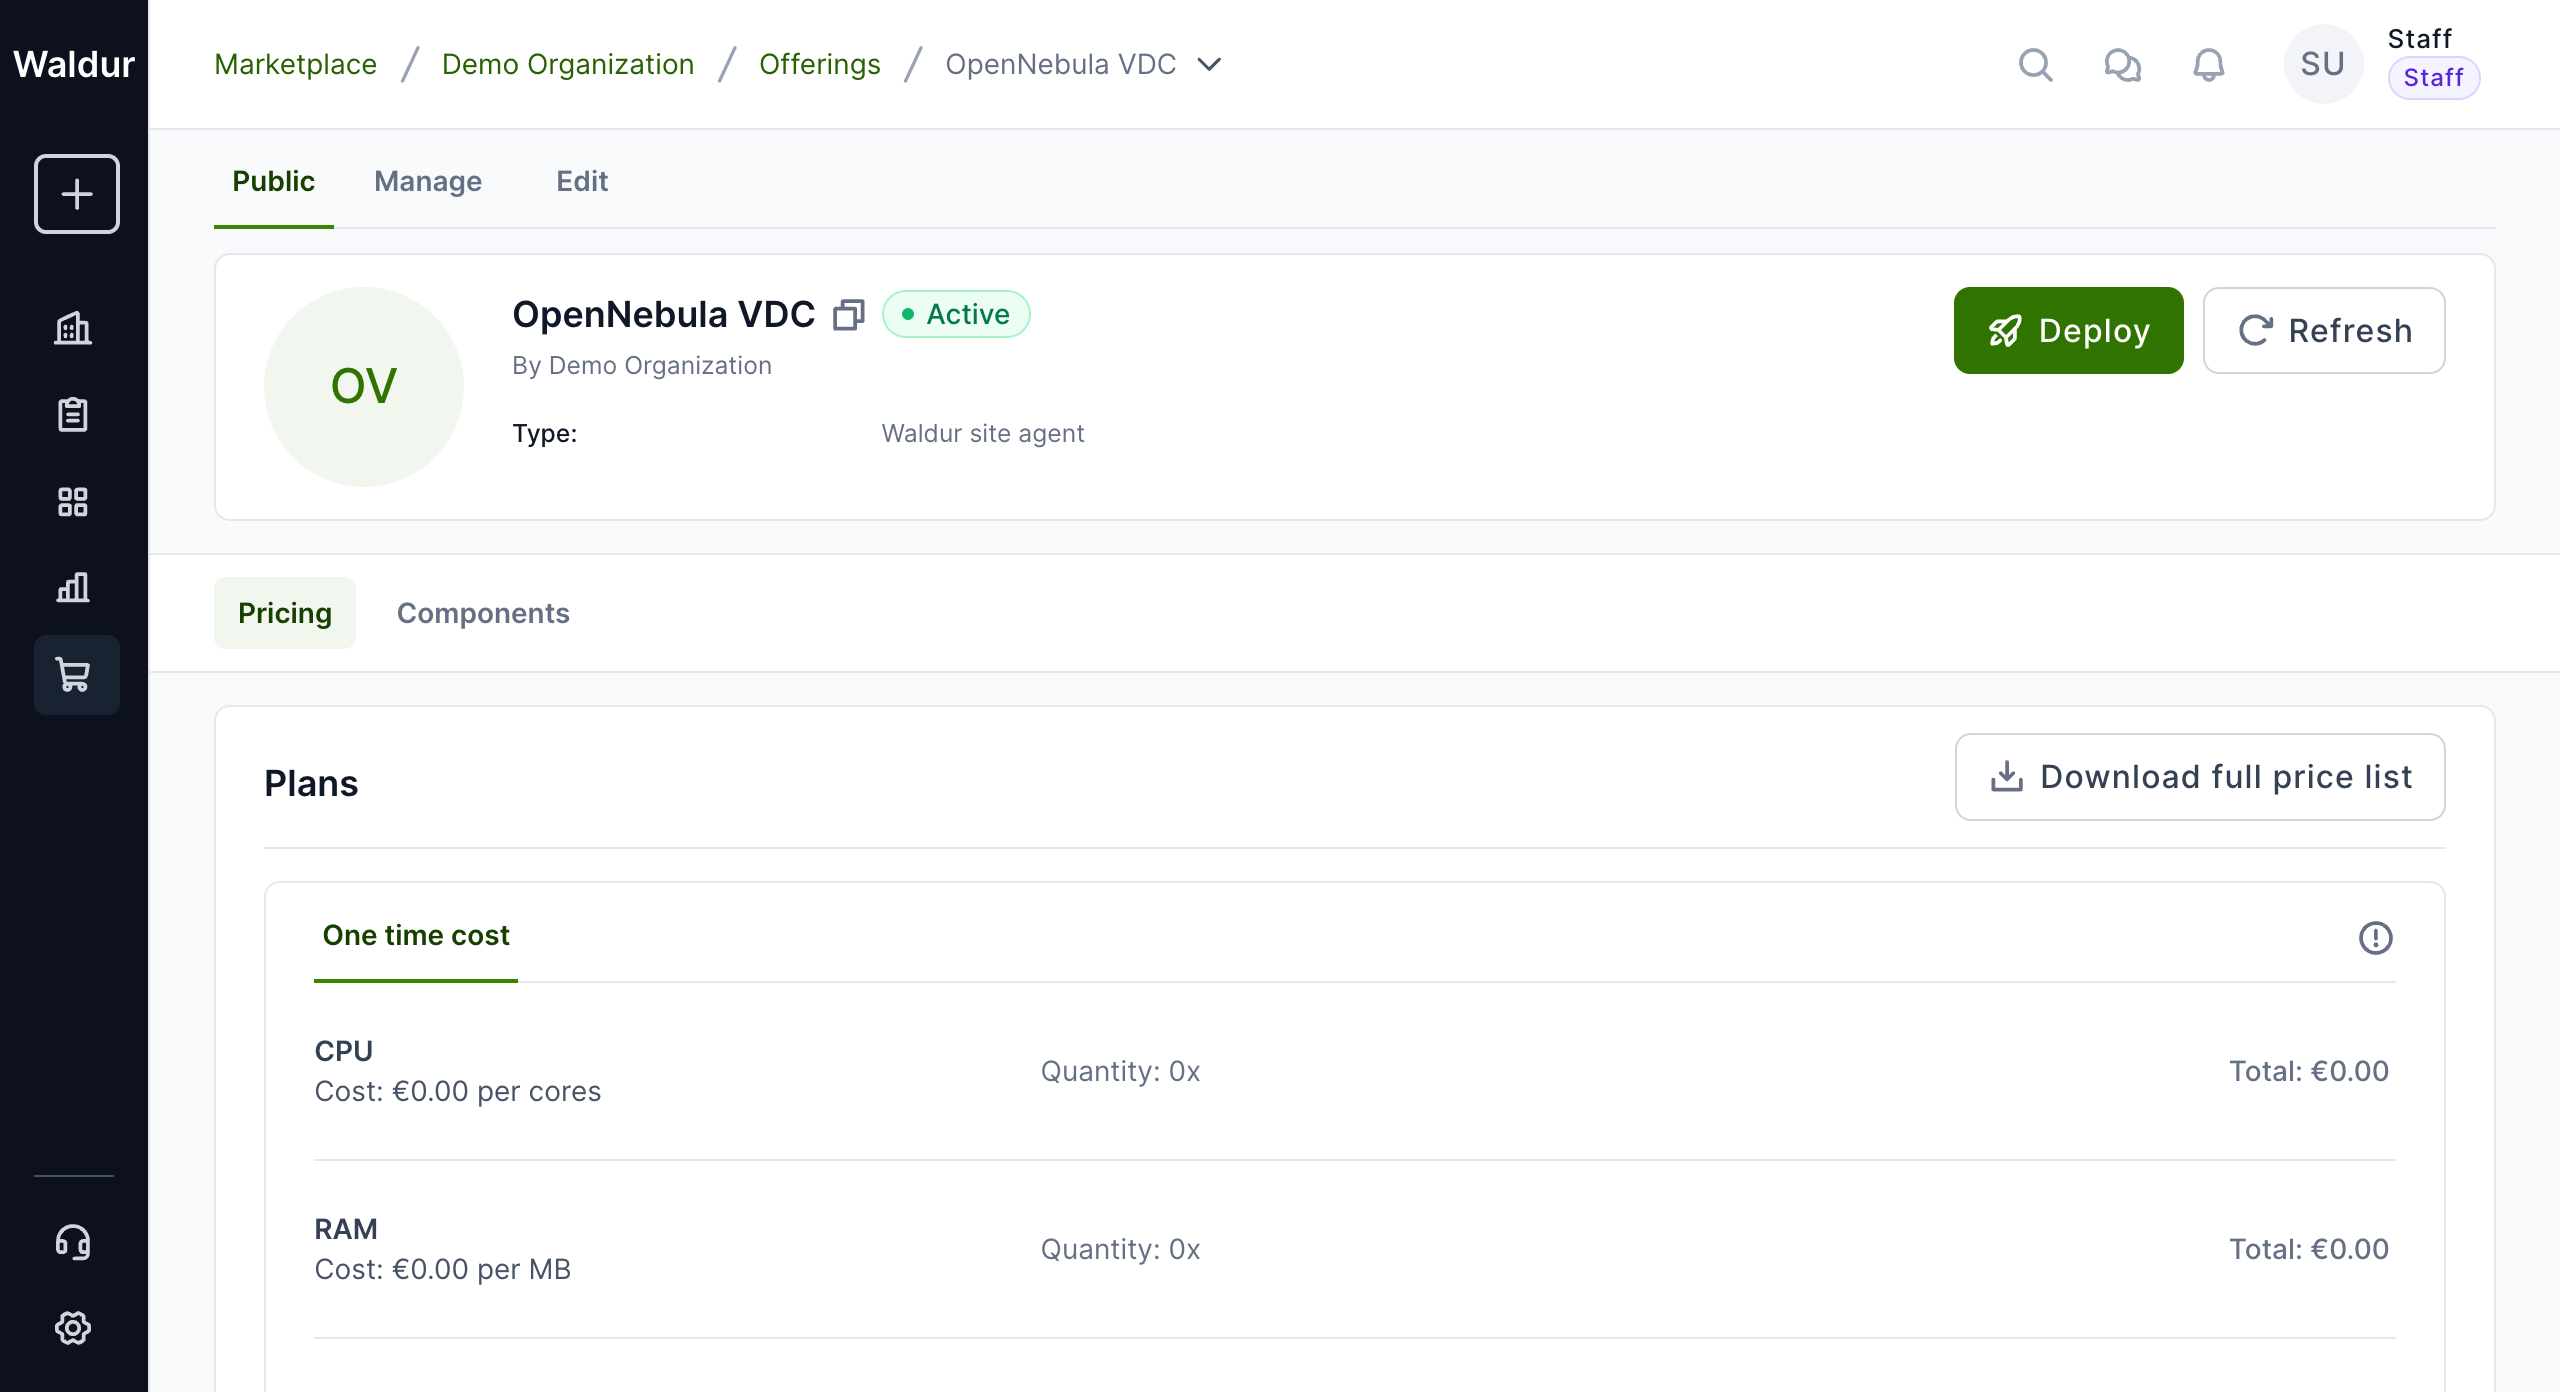Open the grid resources icon in sidebar
The height and width of the screenshot is (1392, 2560).
(73, 501)
